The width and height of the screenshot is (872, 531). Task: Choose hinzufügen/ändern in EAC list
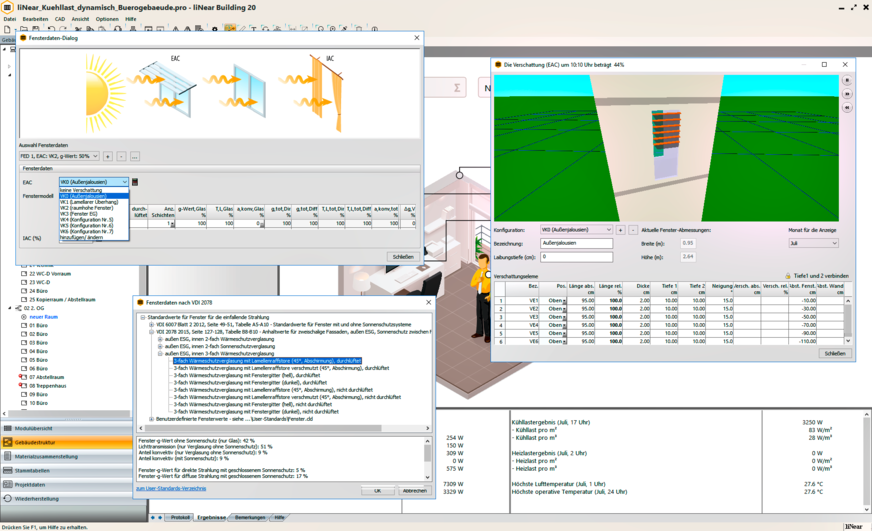pos(94,237)
